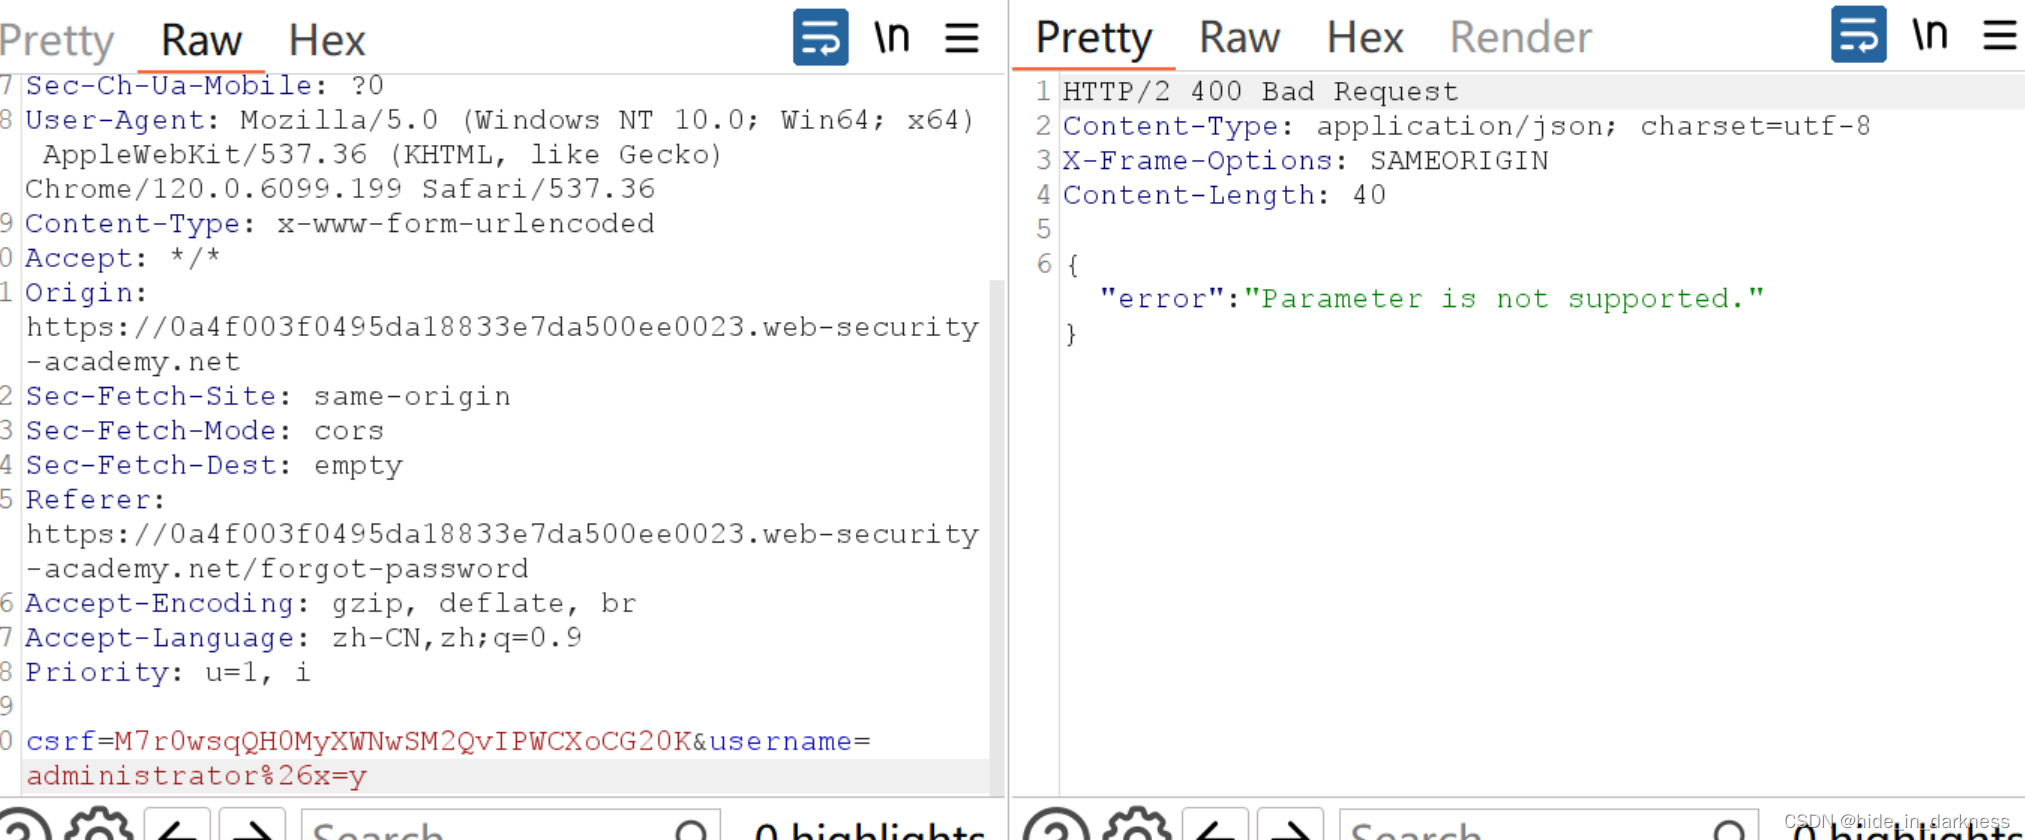Click the Accept-Language header line
This screenshot has width=2025, height=840.
[x=304, y=638]
